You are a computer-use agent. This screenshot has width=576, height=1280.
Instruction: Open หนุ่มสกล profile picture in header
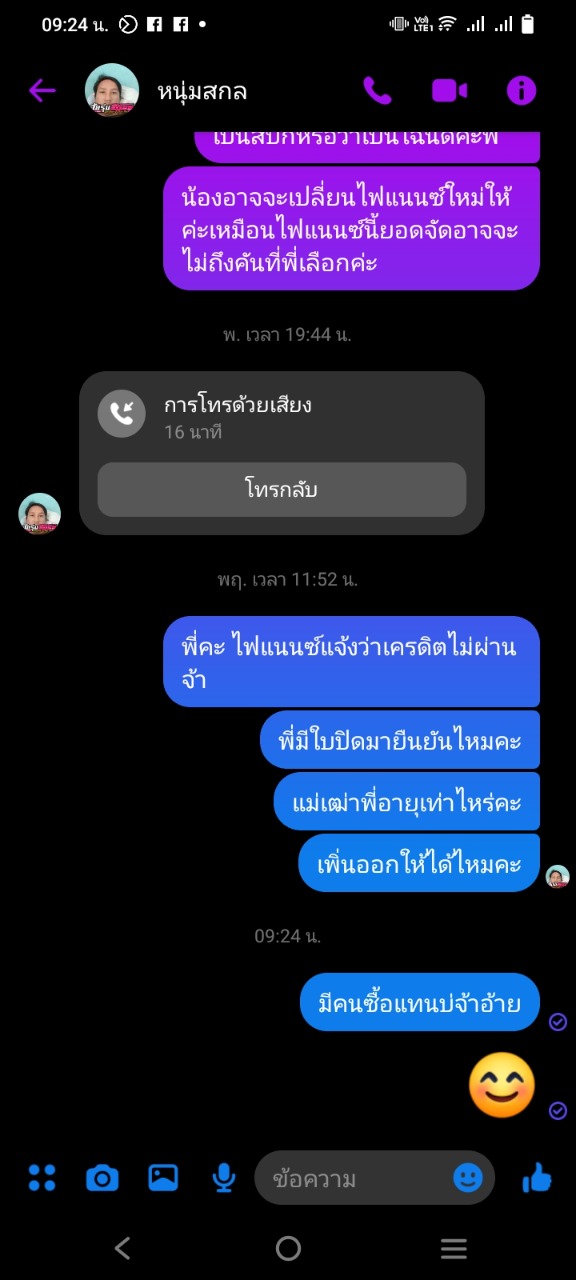(112, 91)
